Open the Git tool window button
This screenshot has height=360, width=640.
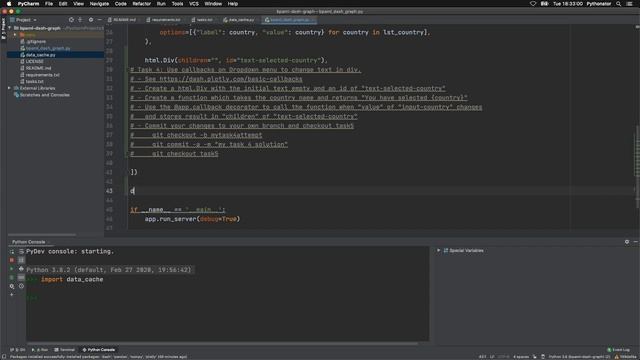coord(18,350)
